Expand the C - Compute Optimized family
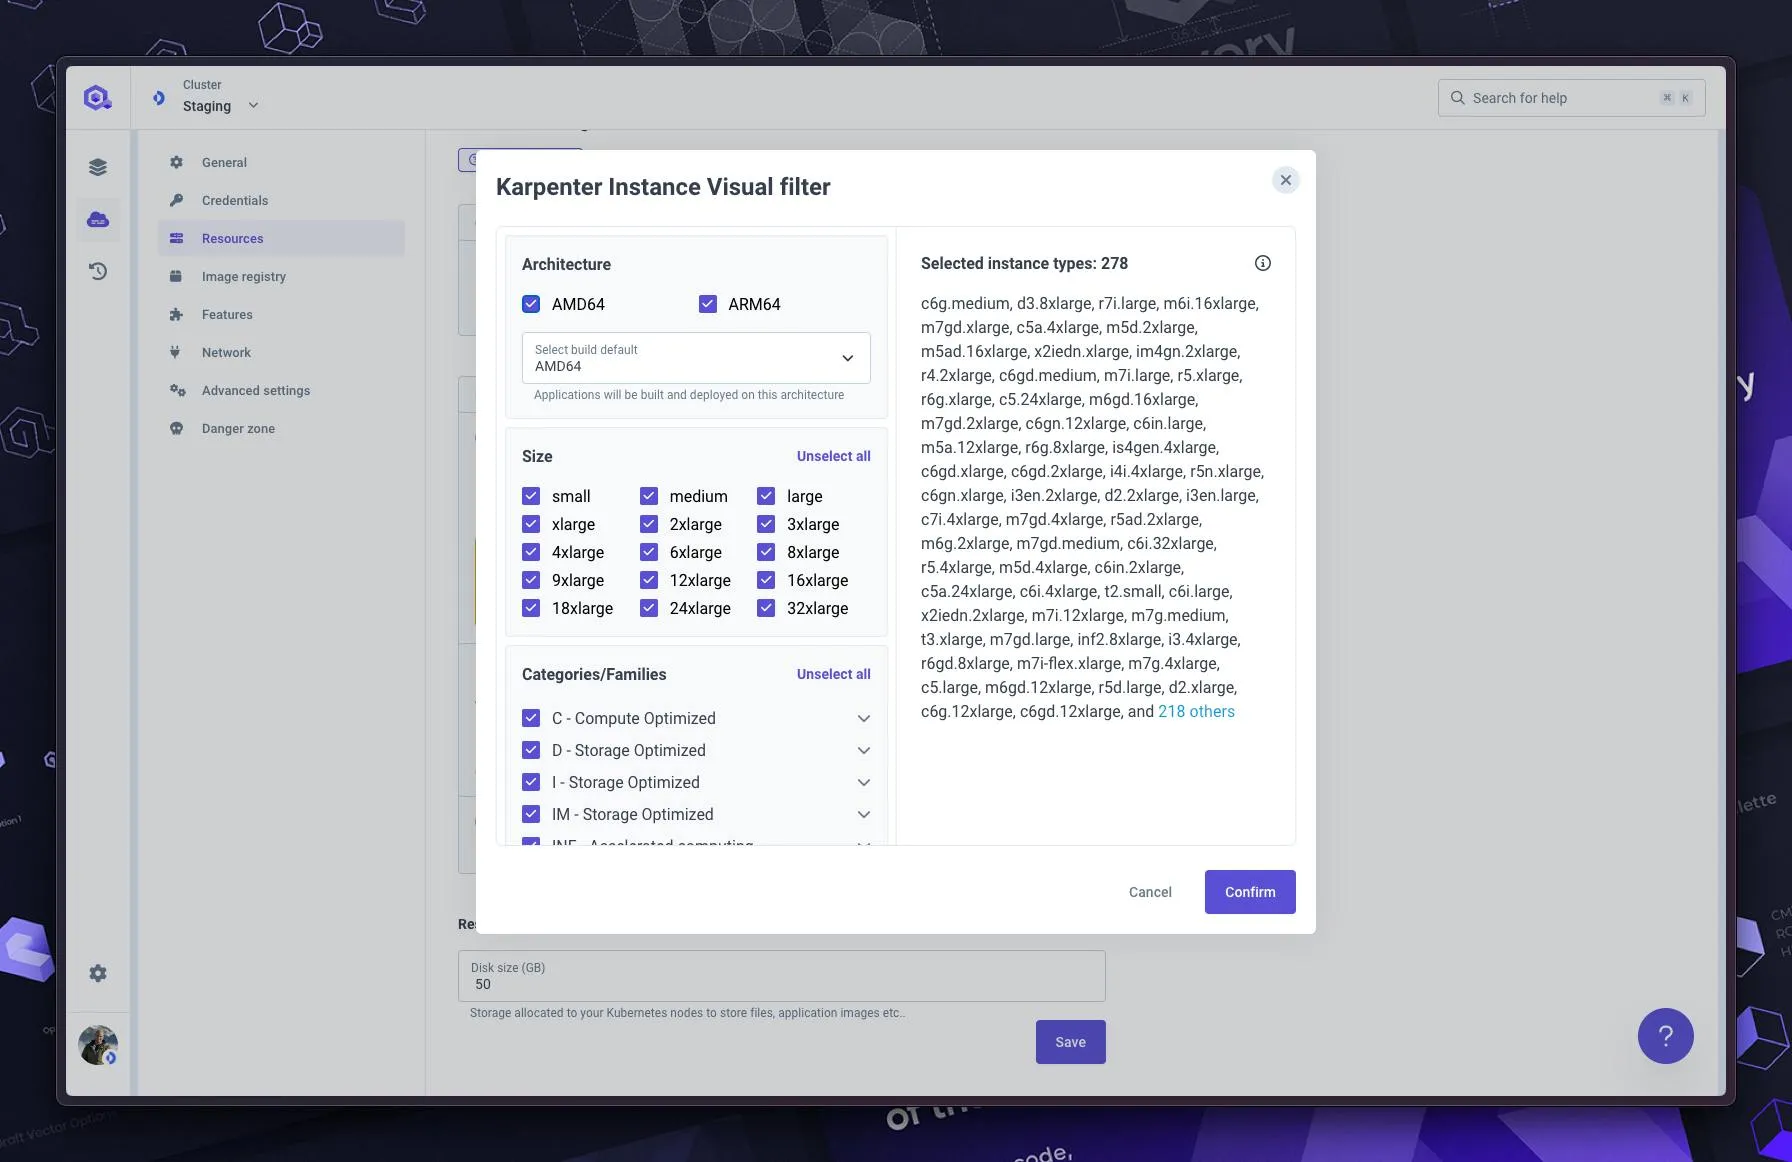 864,718
